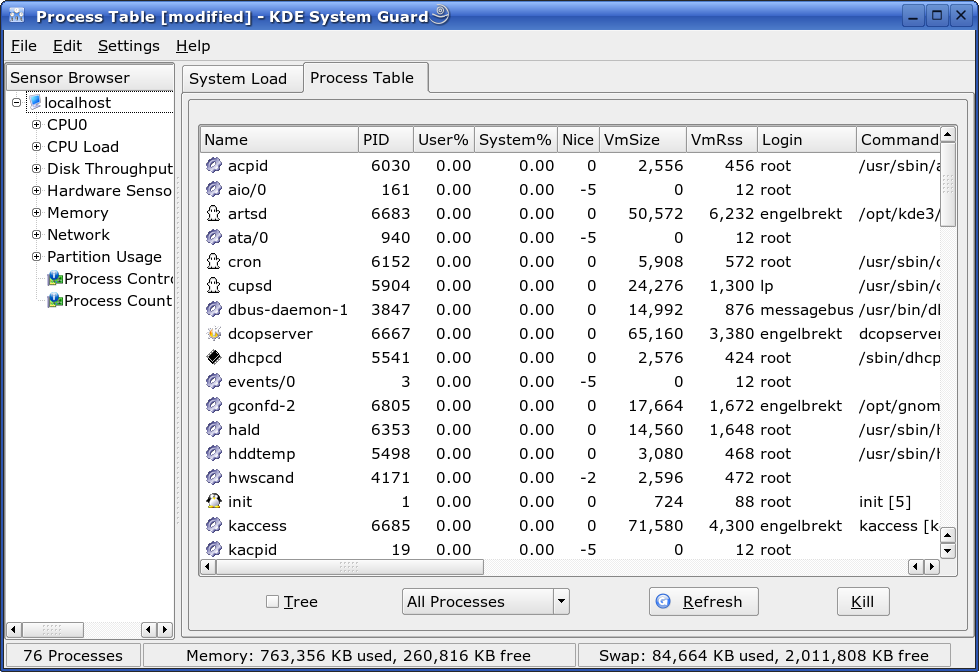This screenshot has width=979, height=672.
Task: Sort processes by Name column header
Action: point(279,139)
